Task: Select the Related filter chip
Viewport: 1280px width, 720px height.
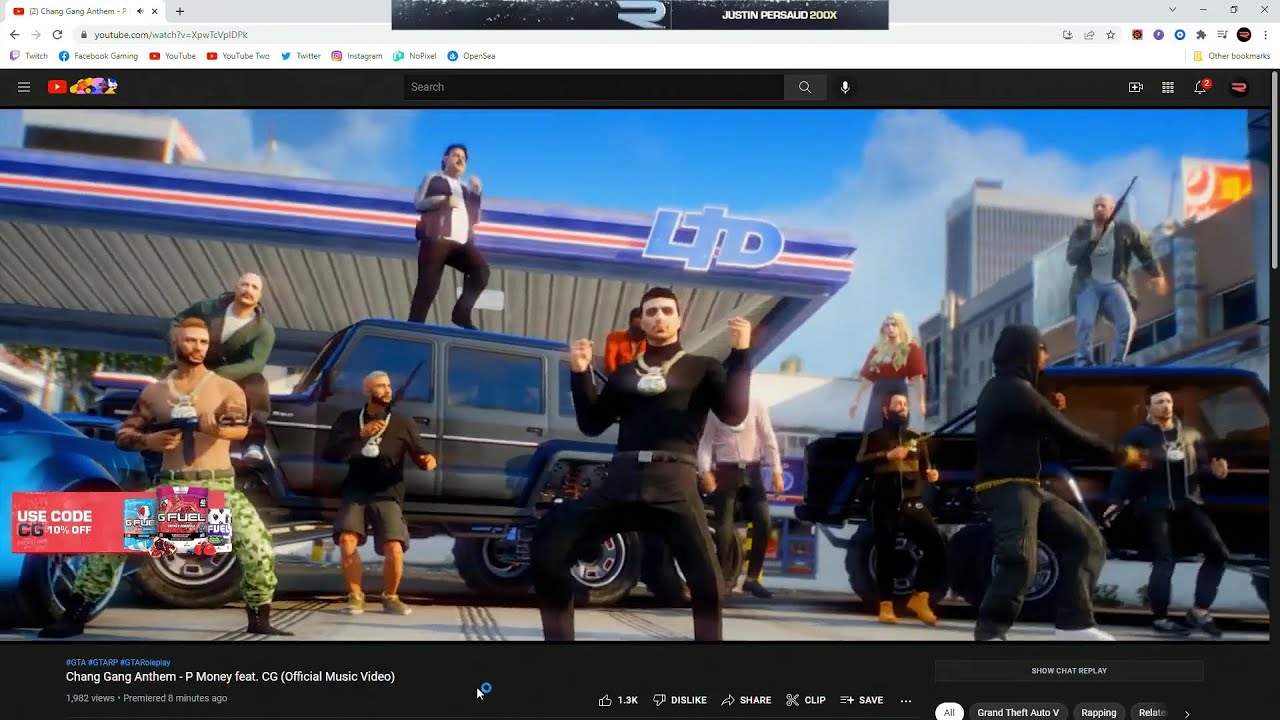Action: pyautogui.click(x=1151, y=712)
